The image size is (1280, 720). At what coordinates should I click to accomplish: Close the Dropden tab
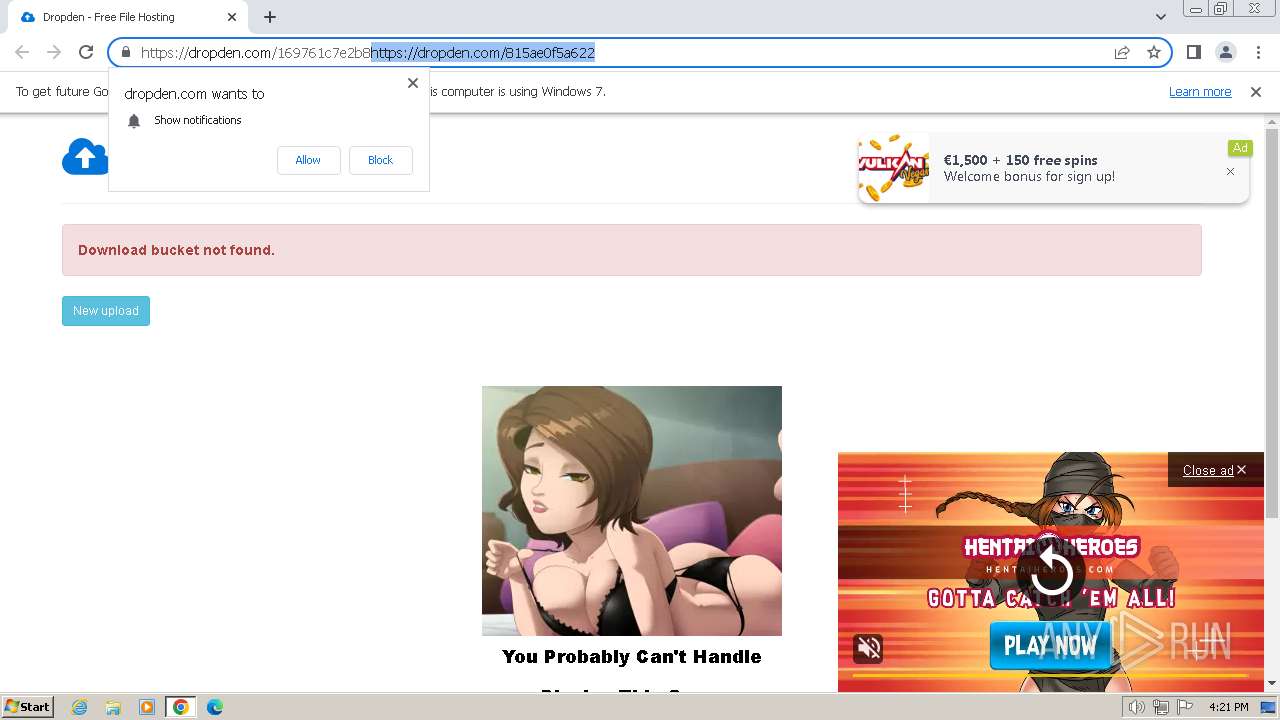coord(231,17)
